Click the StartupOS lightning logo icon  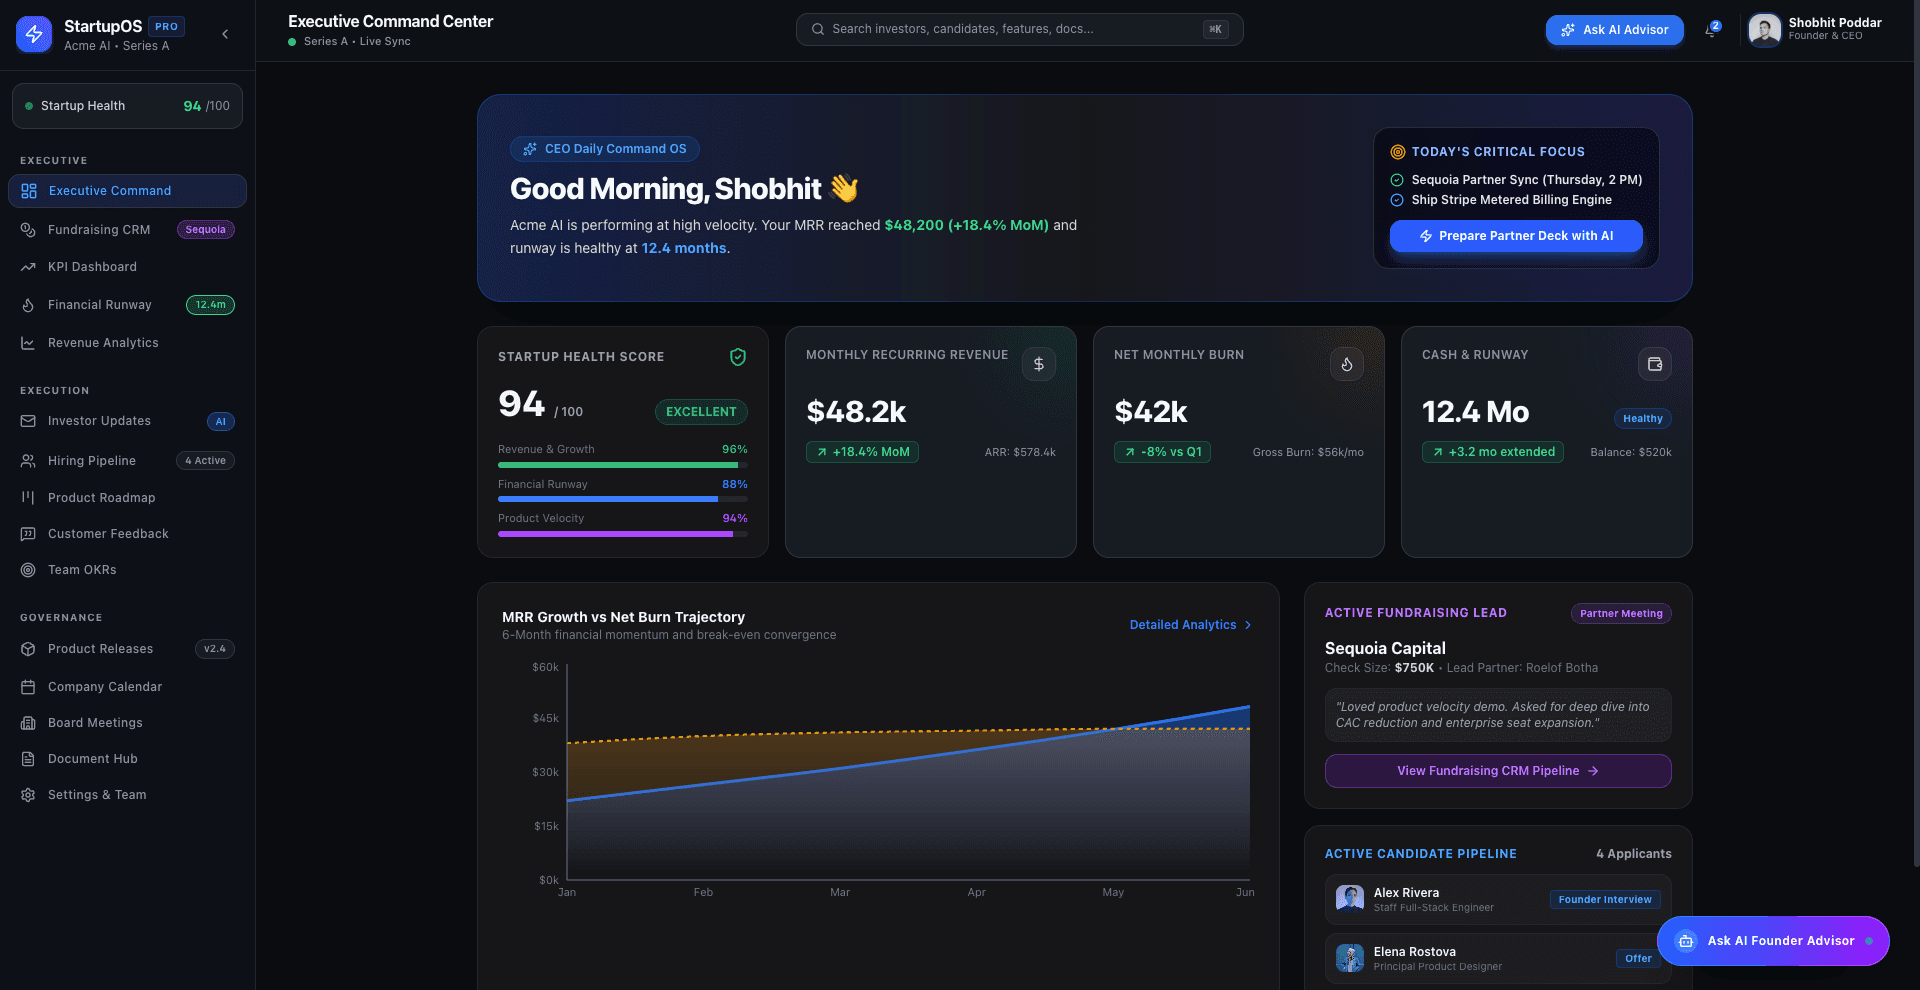(x=34, y=34)
